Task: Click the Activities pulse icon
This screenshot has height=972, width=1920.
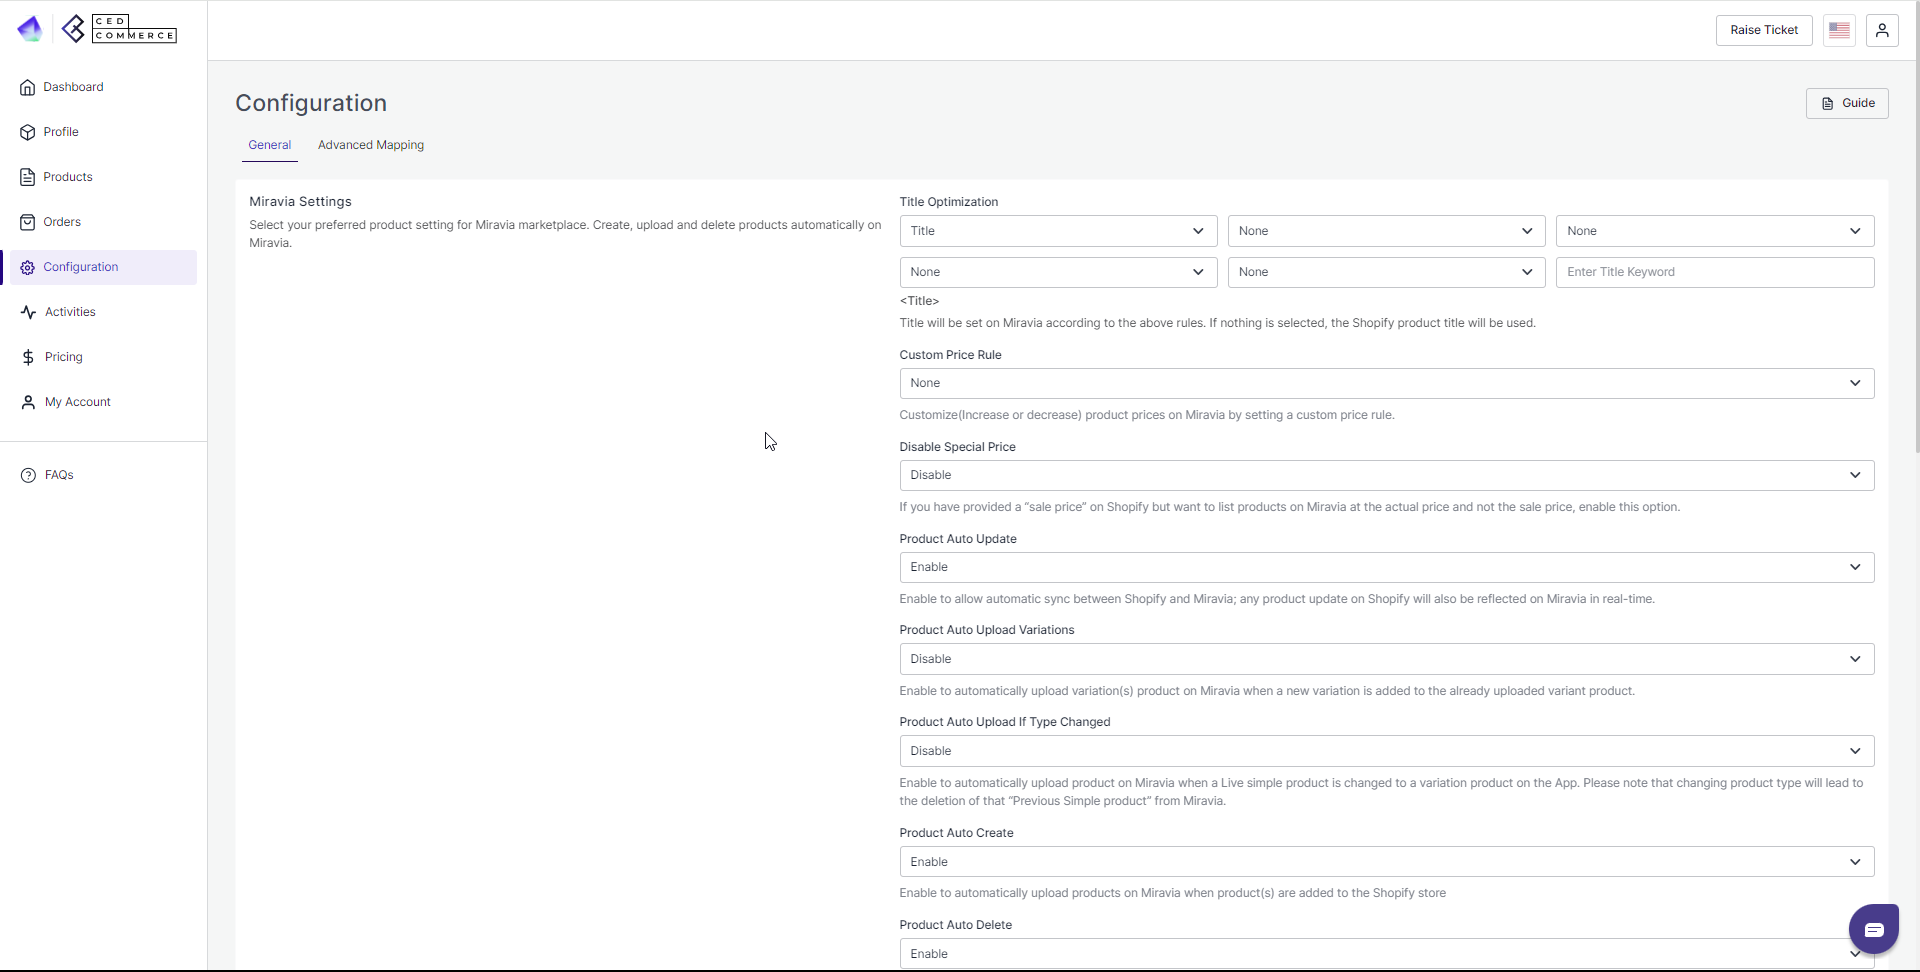Action: 28,312
